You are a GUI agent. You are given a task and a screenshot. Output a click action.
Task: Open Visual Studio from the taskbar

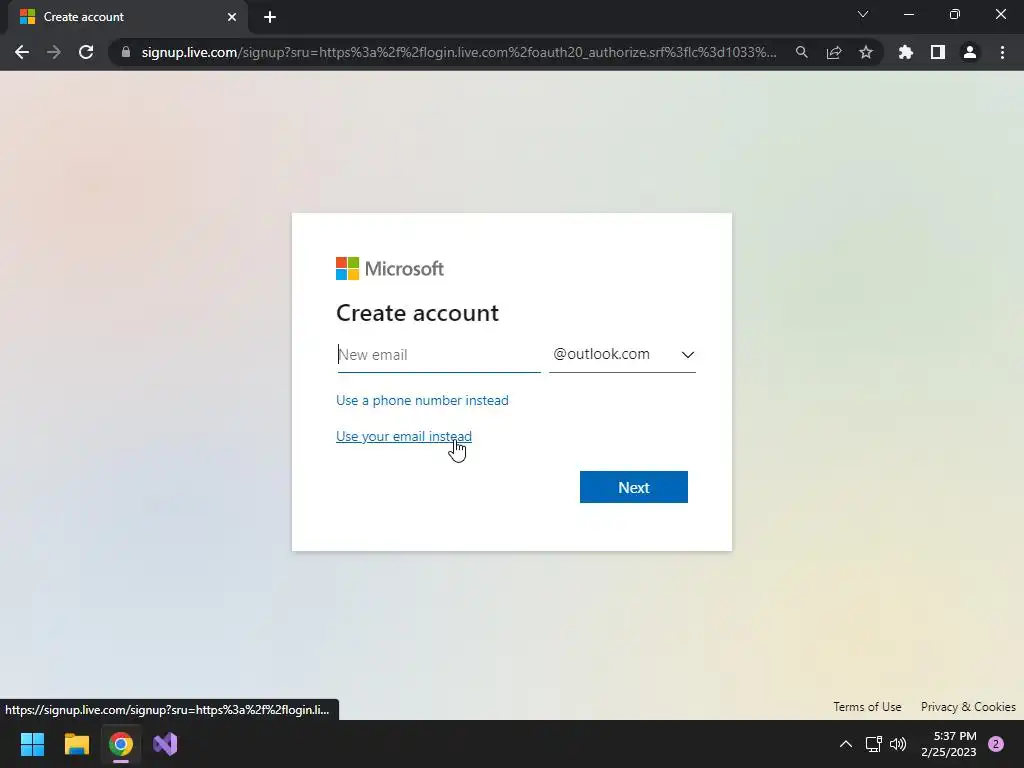(165, 744)
